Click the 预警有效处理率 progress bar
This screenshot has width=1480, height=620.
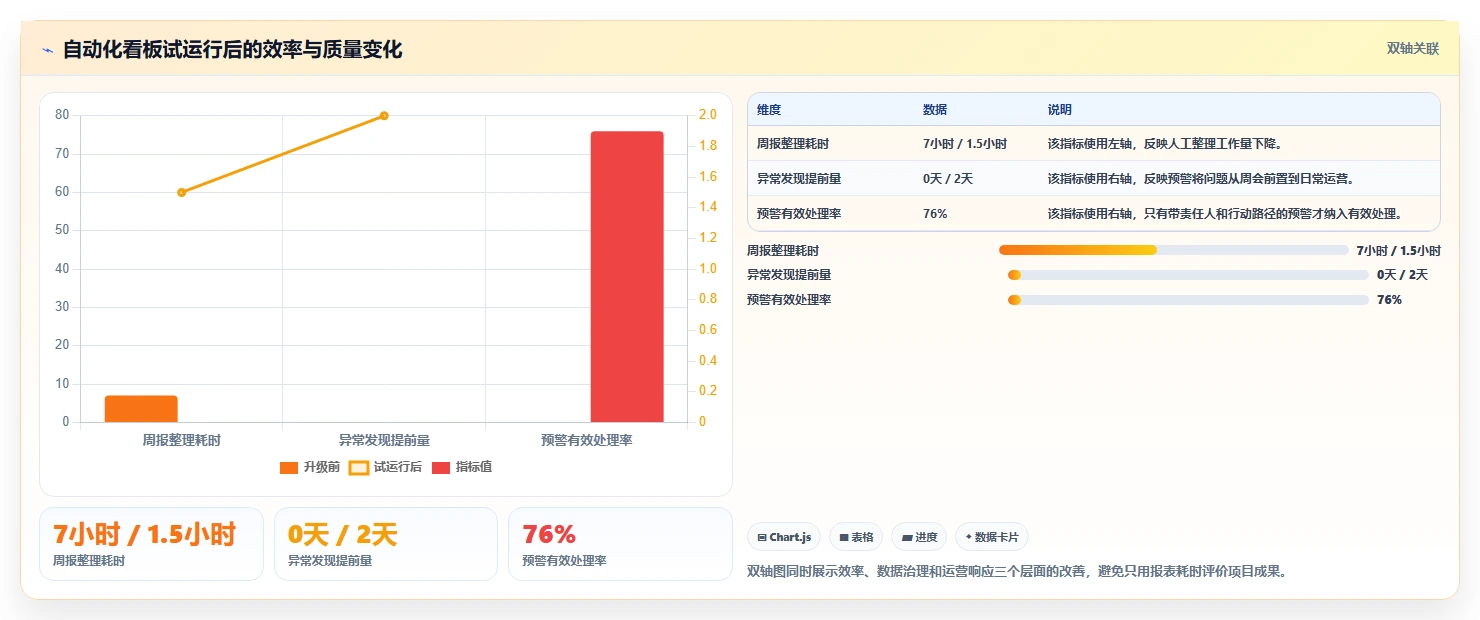click(1188, 300)
